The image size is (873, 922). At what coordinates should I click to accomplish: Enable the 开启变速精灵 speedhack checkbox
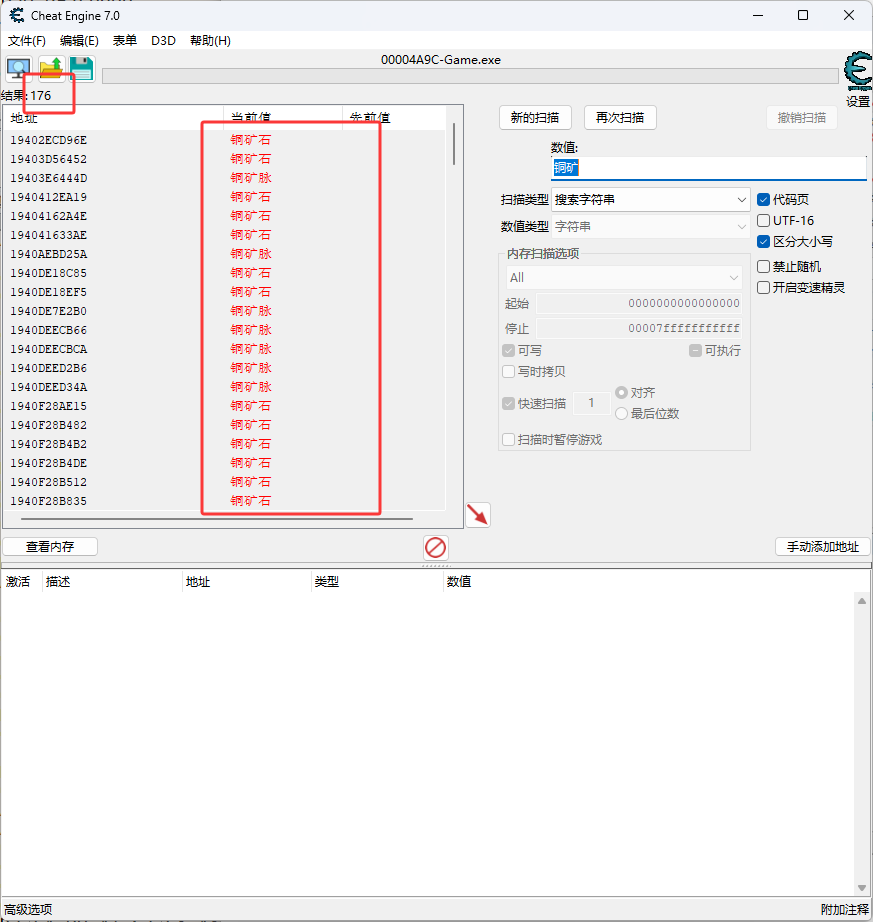(764, 288)
